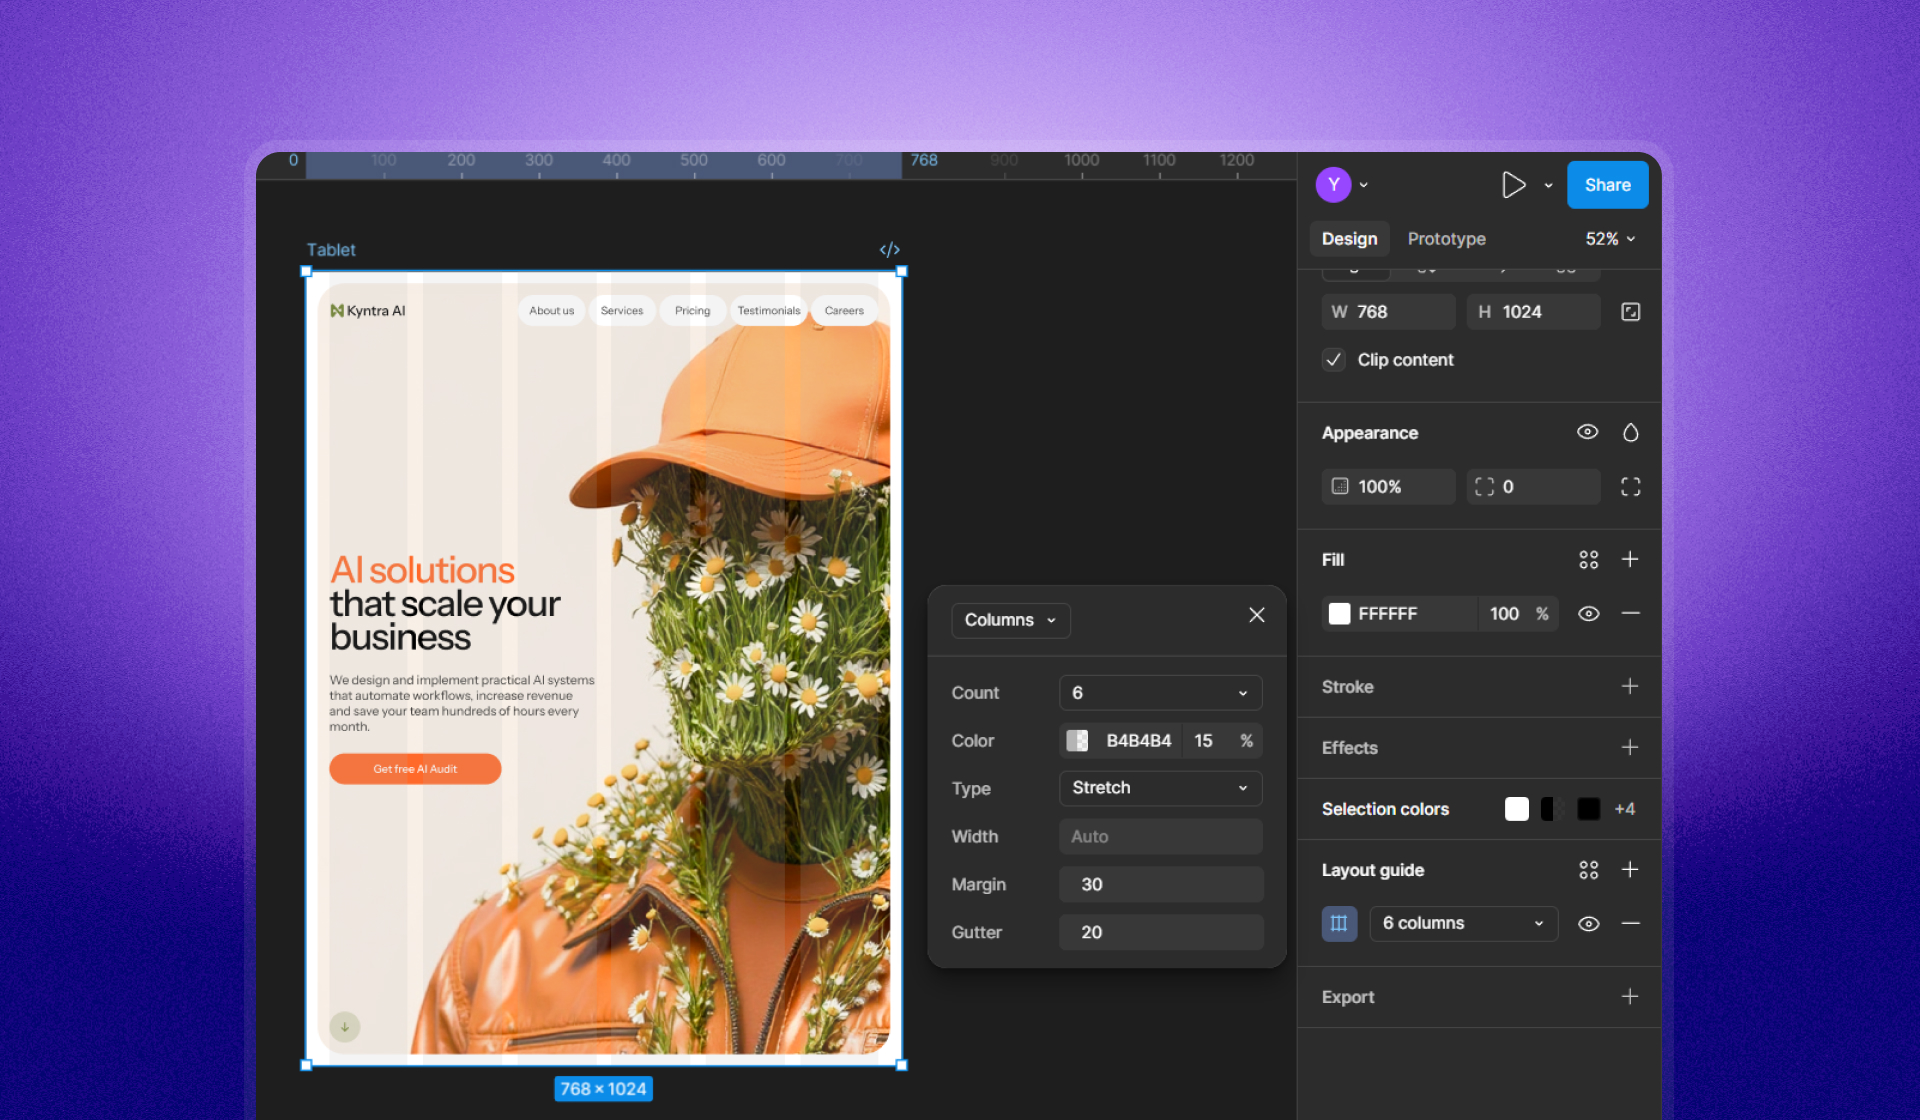Click the individual corner radius icon

coord(1630,487)
